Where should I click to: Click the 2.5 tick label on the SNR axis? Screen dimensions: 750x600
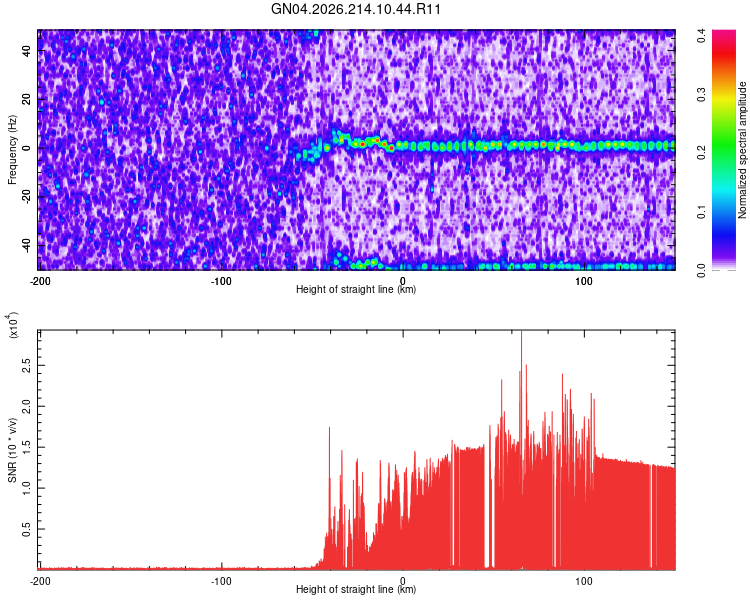coord(26,366)
